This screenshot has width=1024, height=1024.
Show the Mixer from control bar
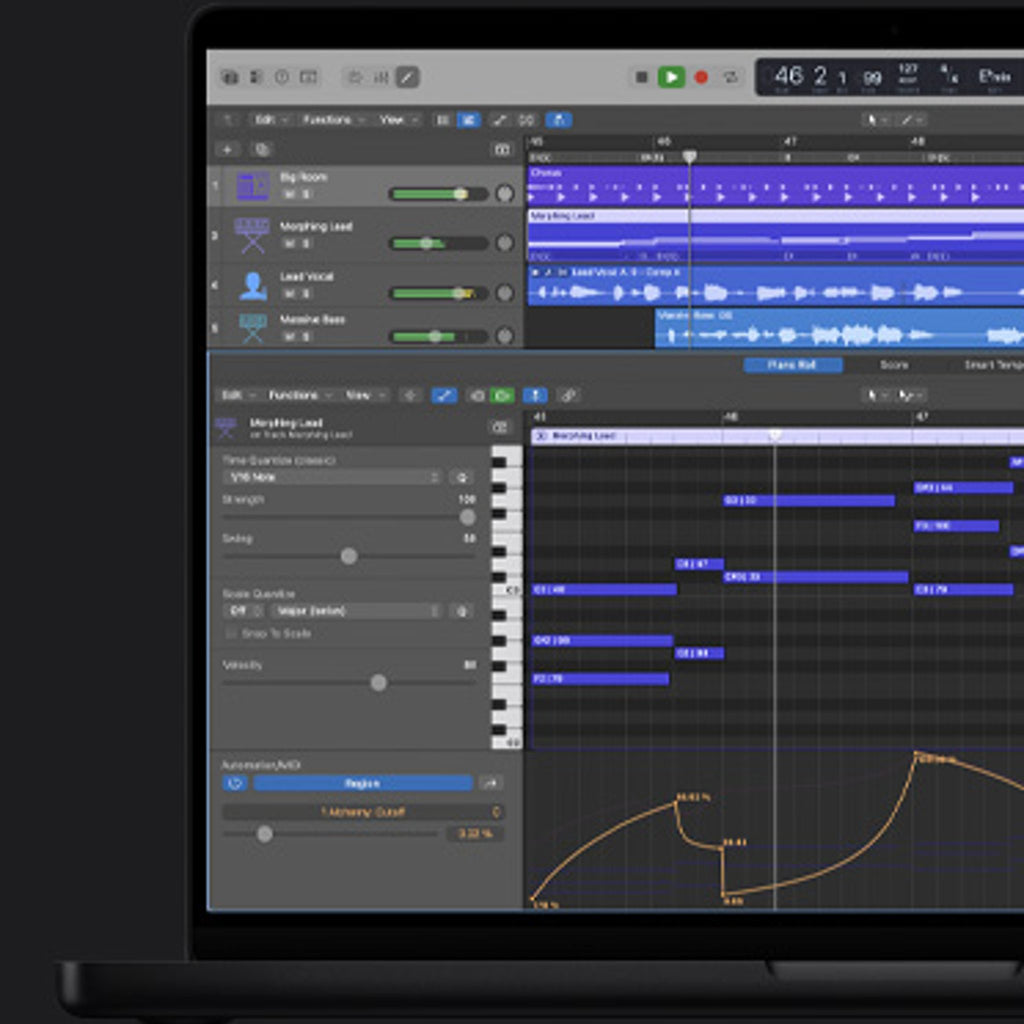(x=381, y=77)
